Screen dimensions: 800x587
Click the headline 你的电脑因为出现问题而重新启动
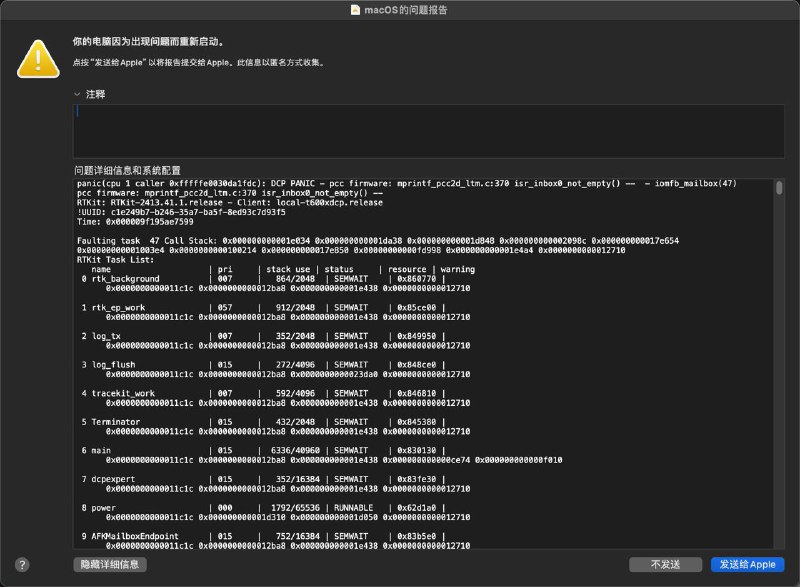pos(147,41)
